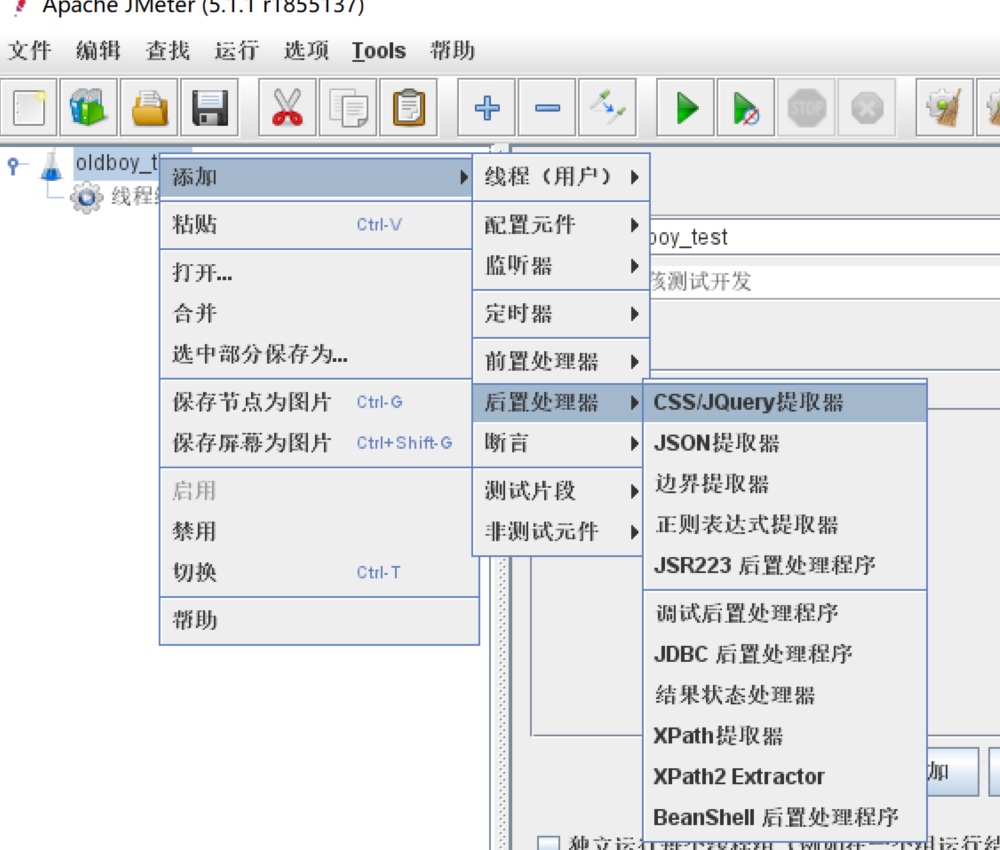The height and width of the screenshot is (850, 1000).
Task: Click the New test plan toolbar icon
Action: tap(30, 107)
